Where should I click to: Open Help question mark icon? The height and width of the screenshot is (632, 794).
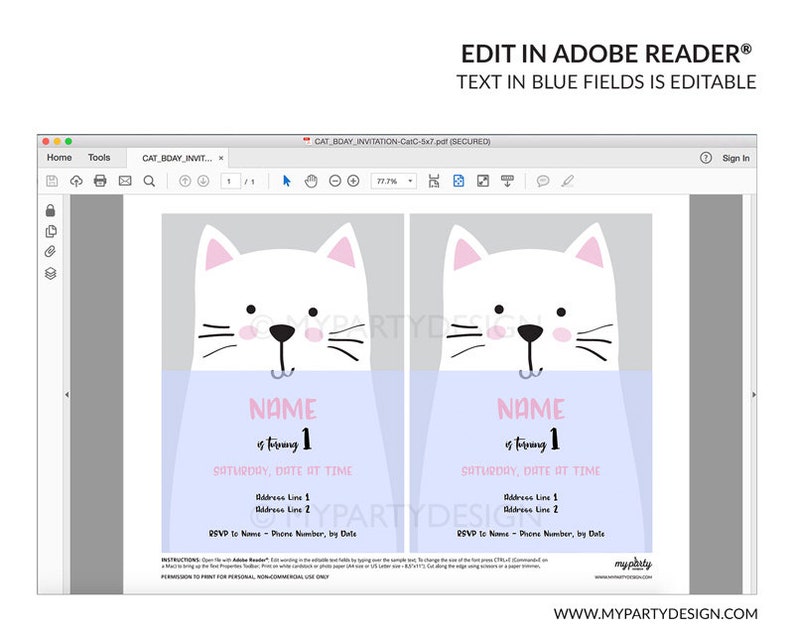point(705,158)
